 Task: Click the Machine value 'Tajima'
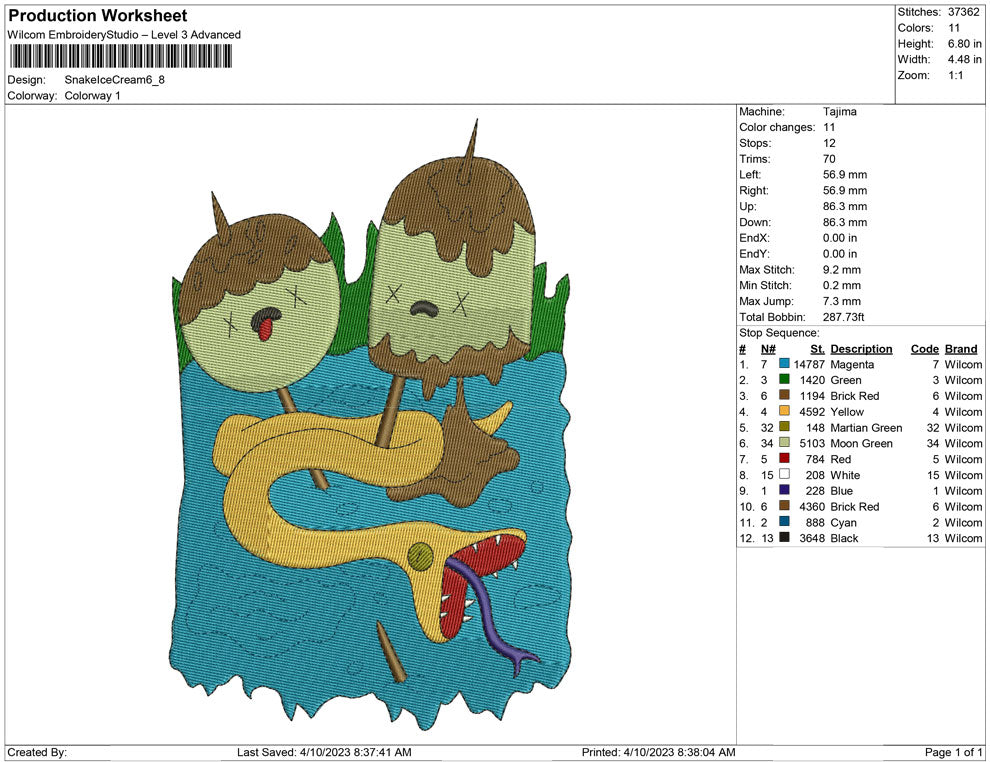pos(839,111)
